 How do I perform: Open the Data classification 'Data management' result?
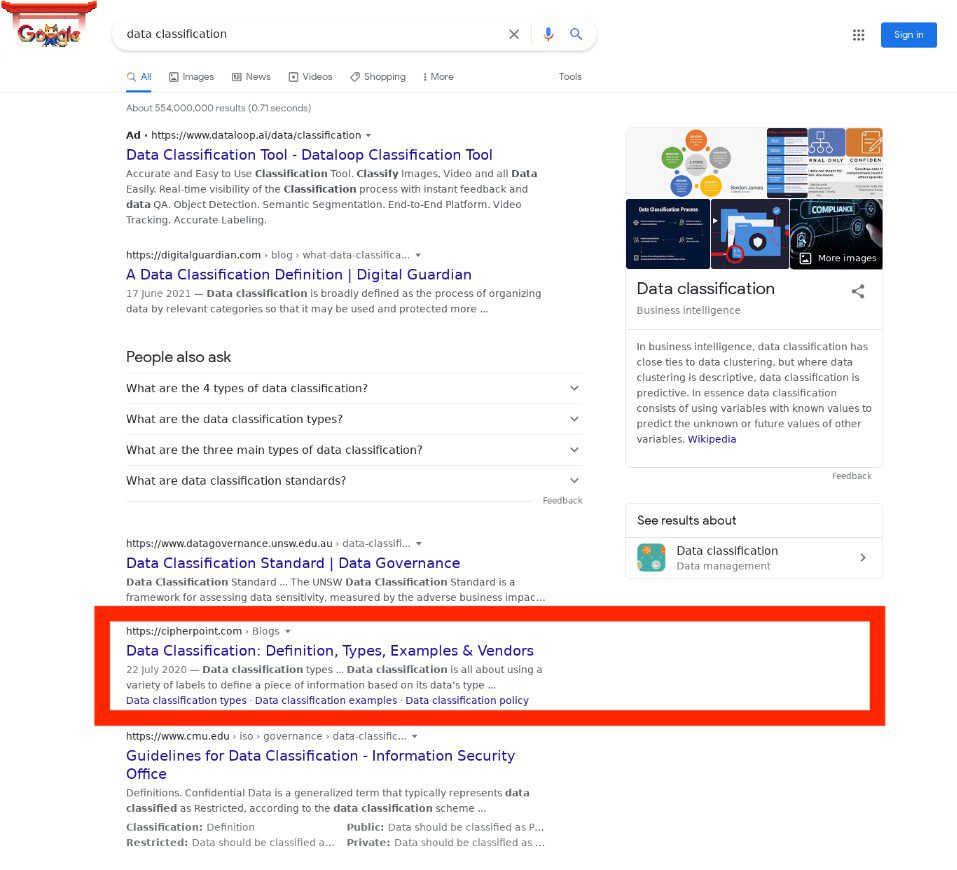[754, 558]
